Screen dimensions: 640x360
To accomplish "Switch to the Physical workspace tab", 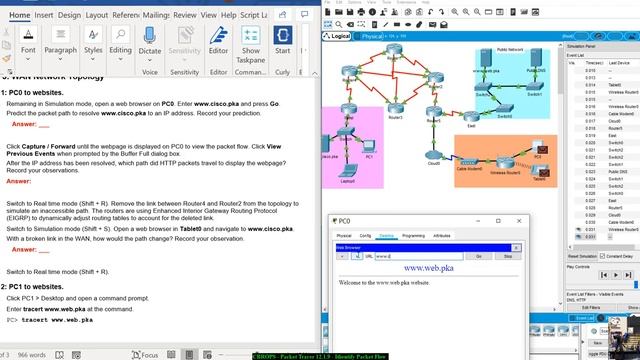I will [371, 36].
